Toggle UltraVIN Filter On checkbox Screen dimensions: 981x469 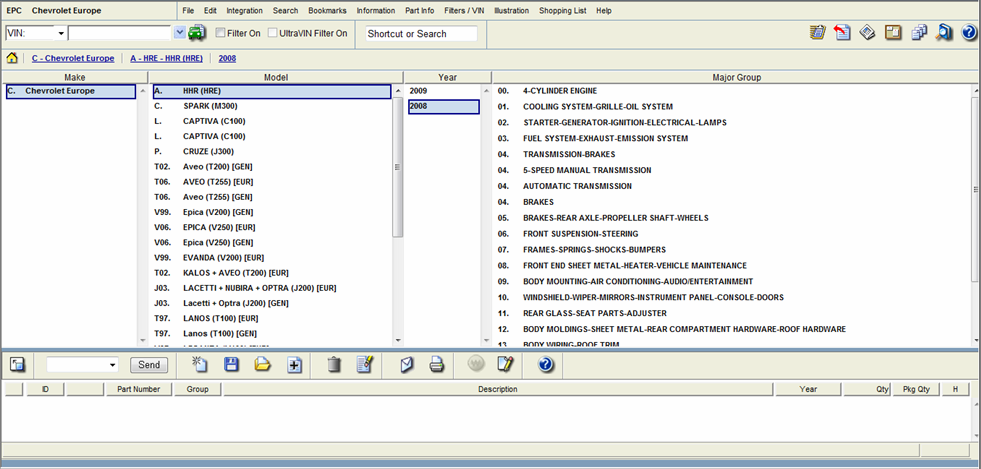(273, 33)
